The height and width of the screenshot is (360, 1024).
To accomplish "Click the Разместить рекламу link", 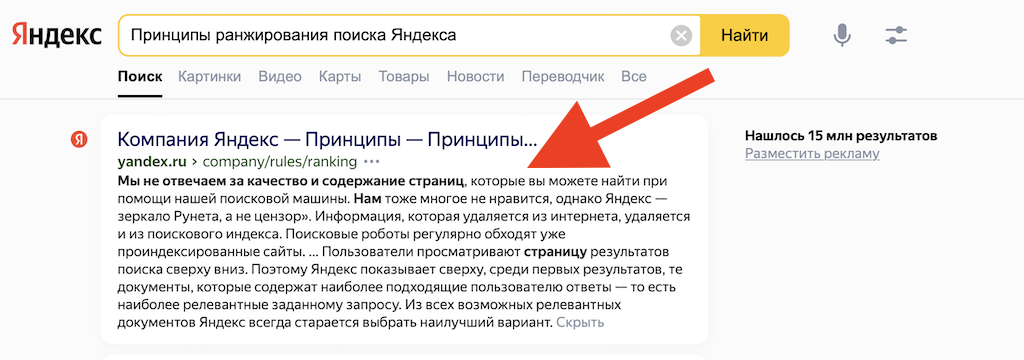I will [x=812, y=154].
